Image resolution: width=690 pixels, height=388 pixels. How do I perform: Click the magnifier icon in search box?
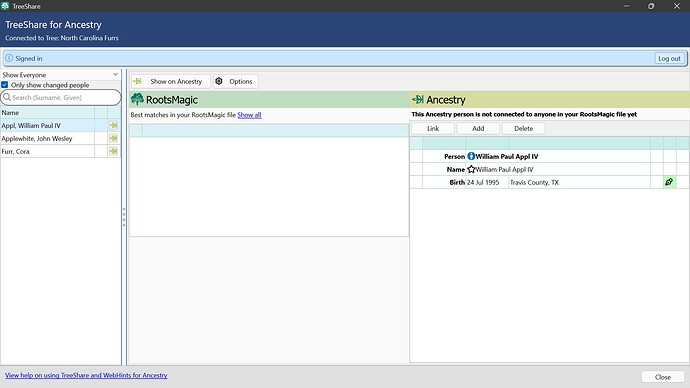coord(7,97)
